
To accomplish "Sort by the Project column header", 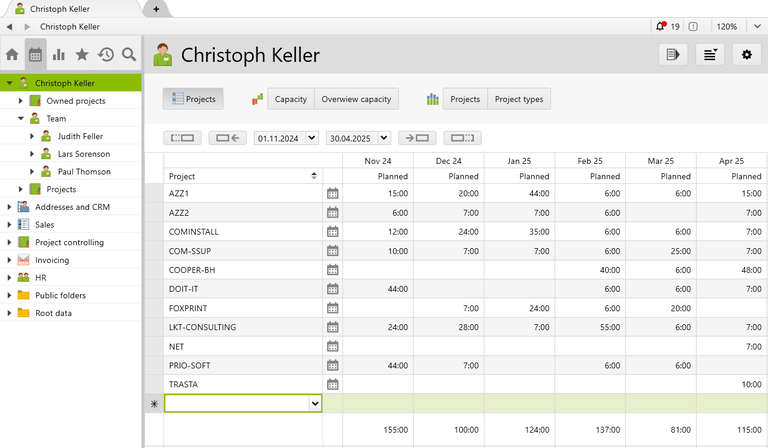I will point(243,176).
